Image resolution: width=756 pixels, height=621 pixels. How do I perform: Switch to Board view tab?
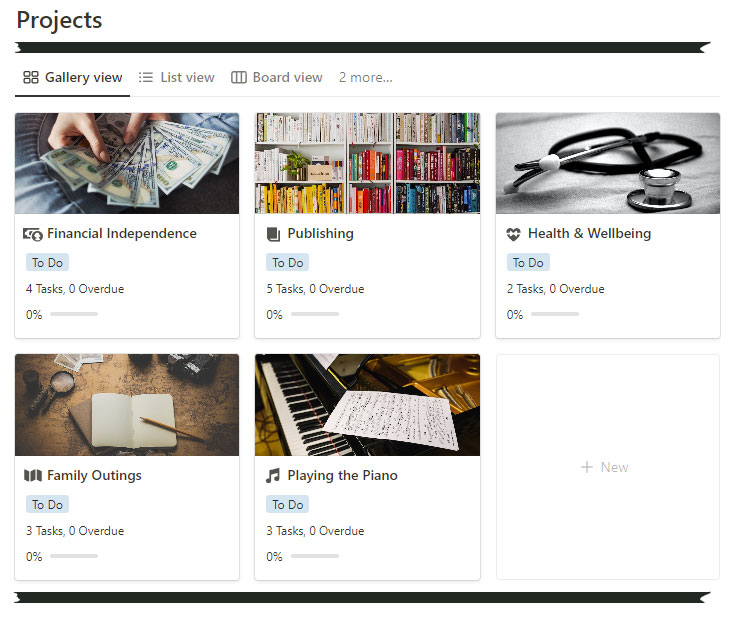tap(277, 78)
